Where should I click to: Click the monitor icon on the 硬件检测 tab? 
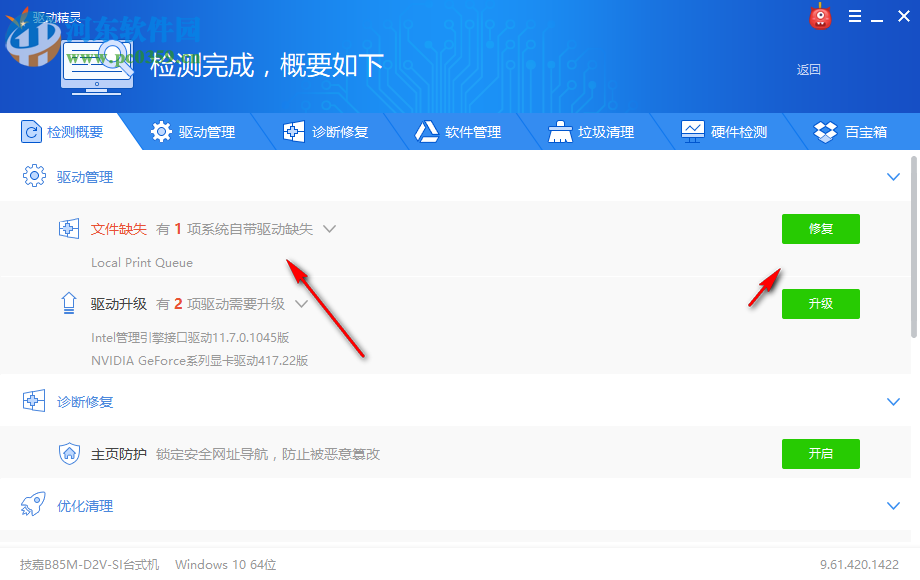[x=692, y=130]
